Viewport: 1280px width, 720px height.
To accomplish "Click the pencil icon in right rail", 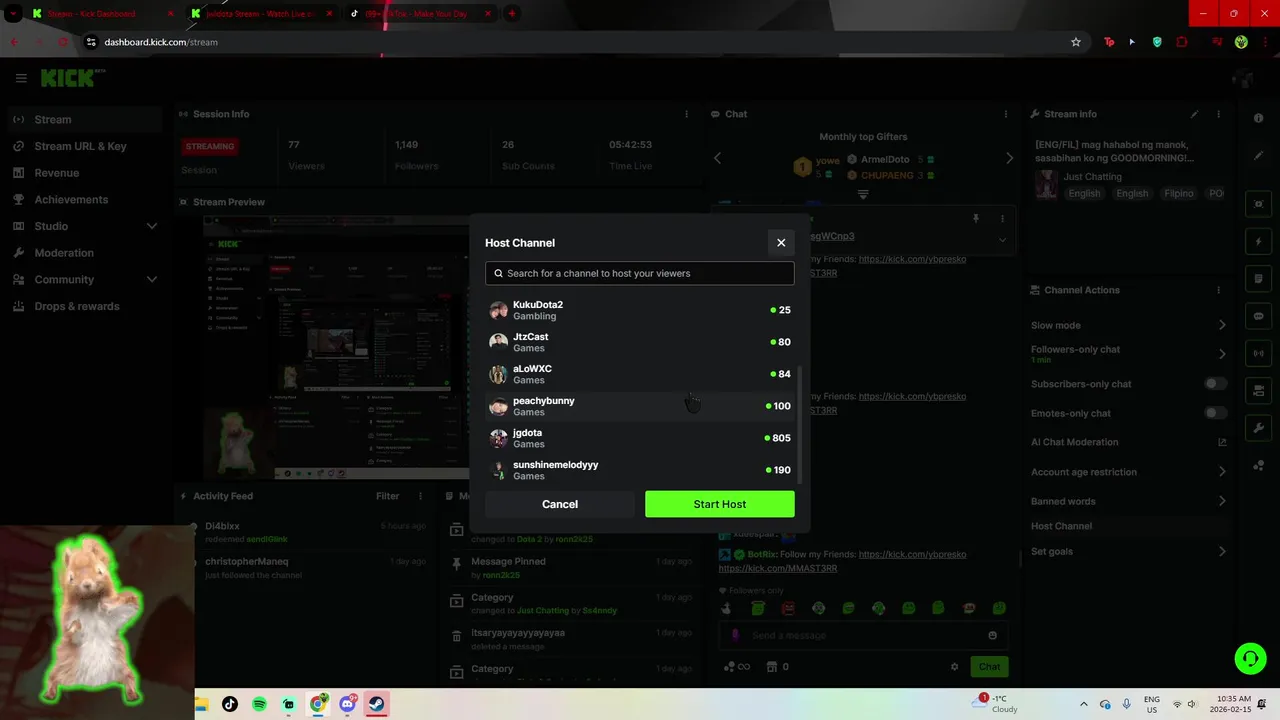I will 1258,156.
